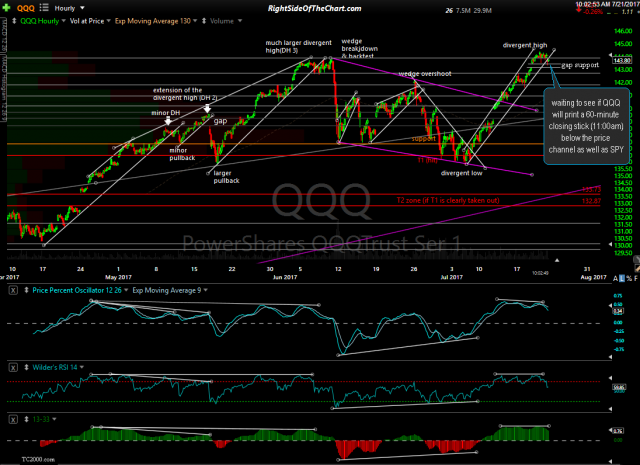Click resize arrows of 13-33 pane
640x465 pixels.
pyautogui.click(x=26, y=419)
